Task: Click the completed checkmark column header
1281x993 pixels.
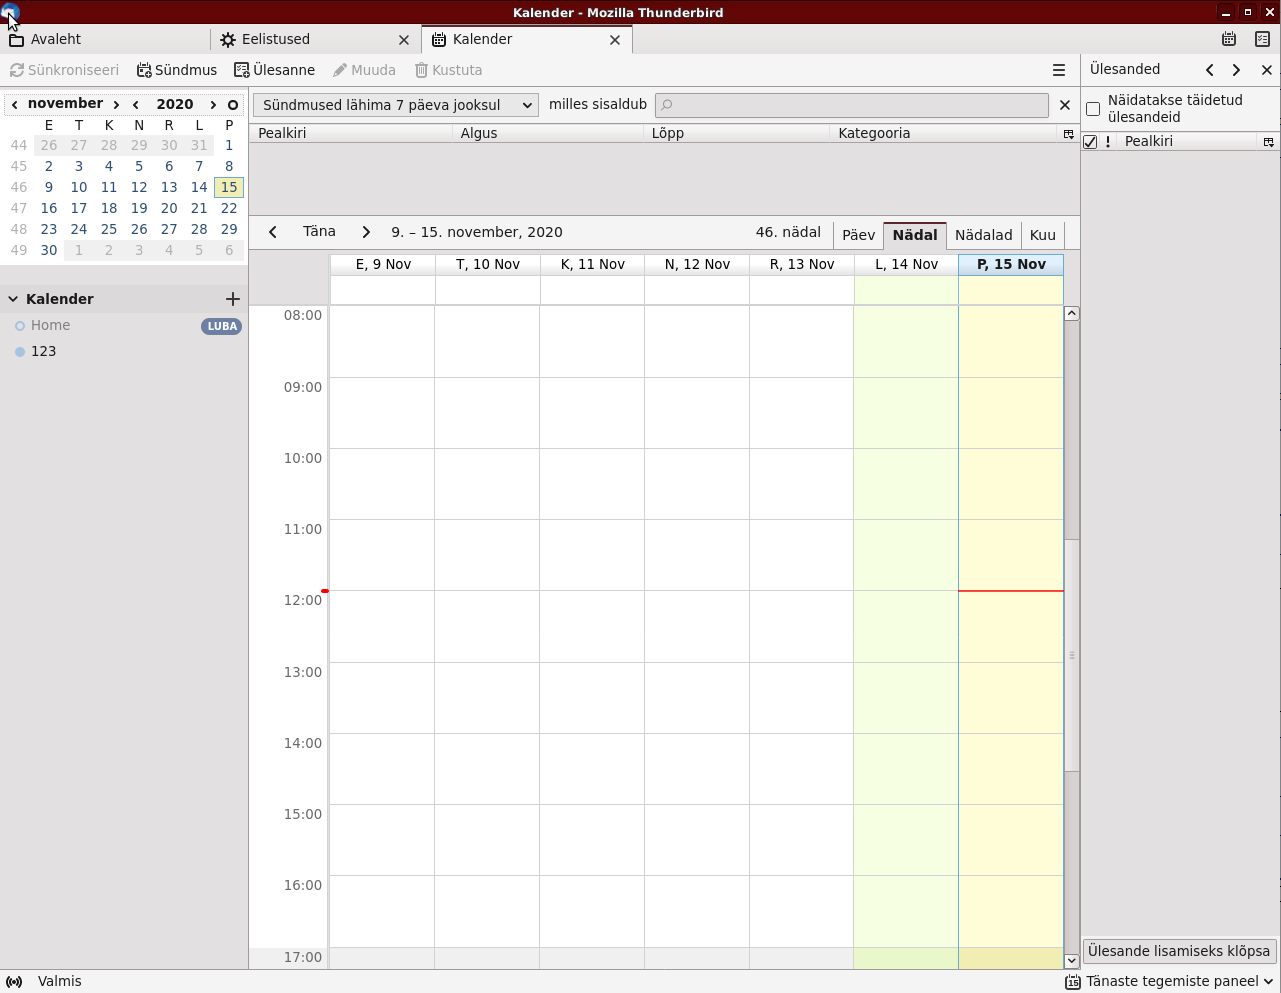Action: 1091,142
